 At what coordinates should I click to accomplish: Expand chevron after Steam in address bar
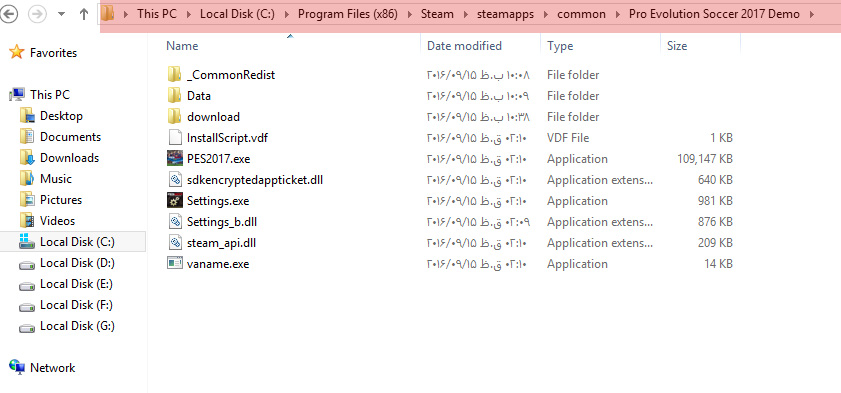(x=465, y=14)
